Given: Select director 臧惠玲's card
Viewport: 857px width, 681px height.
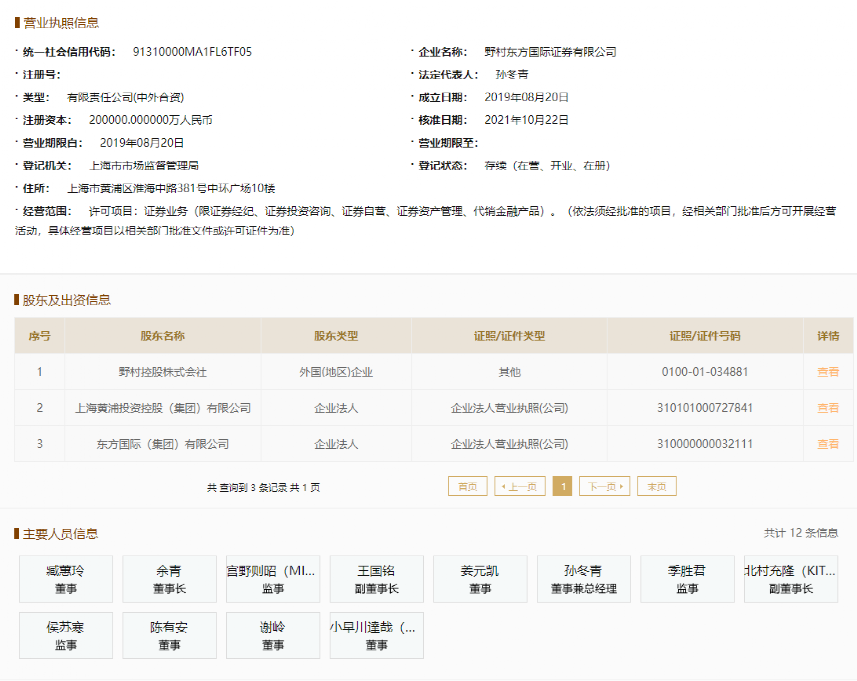Looking at the screenshot, I should (65, 579).
